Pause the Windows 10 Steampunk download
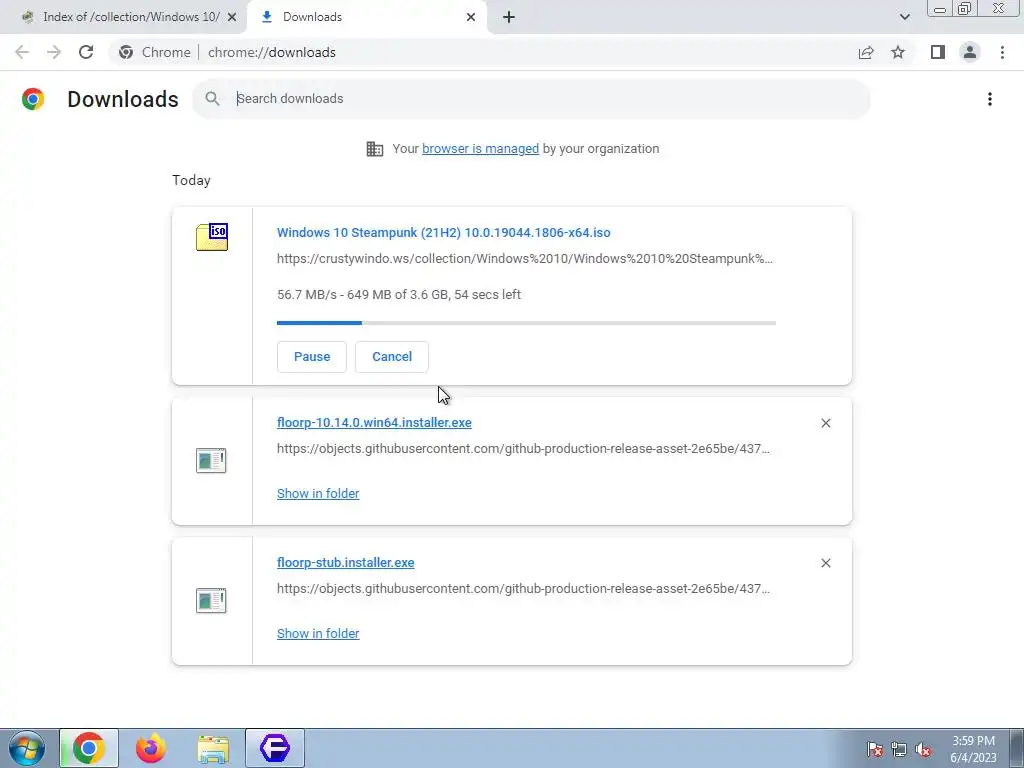The image size is (1024, 768). tap(312, 357)
